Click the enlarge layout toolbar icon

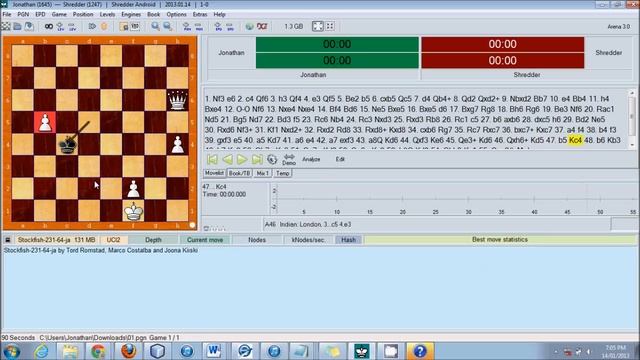point(318,26)
